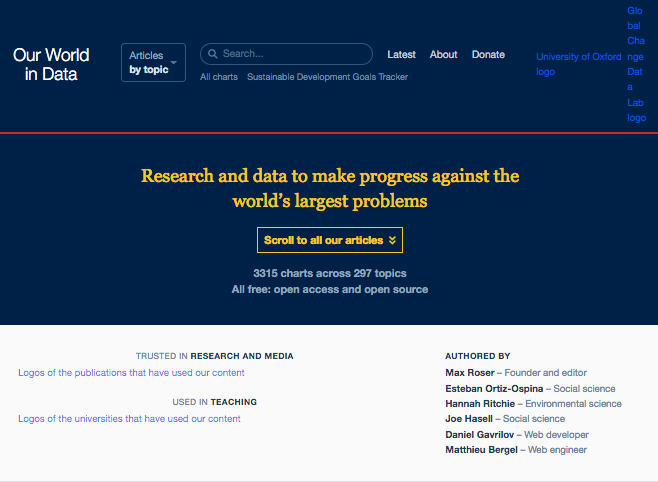The height and width of the screenshot is (482, 658).
Task: Click 'Authored by' heading
Action: [x=478, y=356]
